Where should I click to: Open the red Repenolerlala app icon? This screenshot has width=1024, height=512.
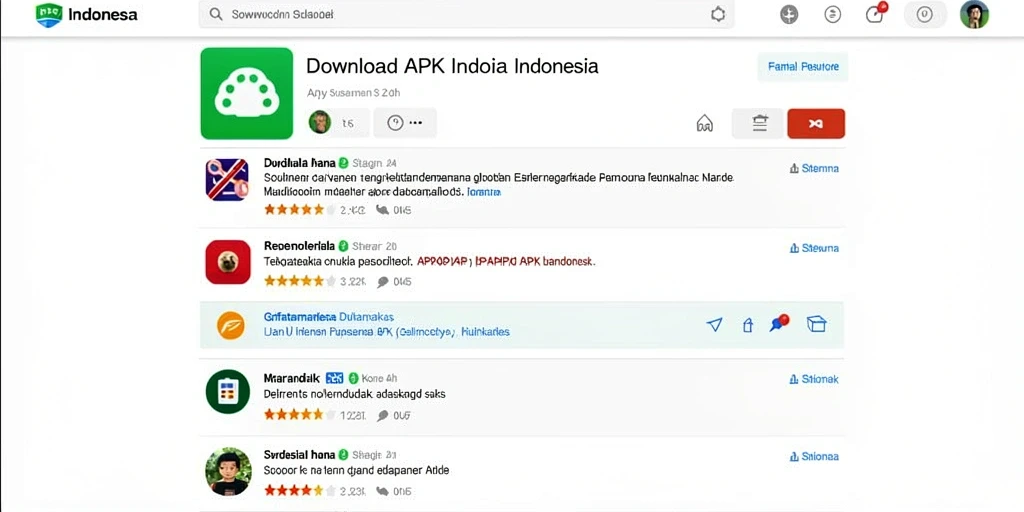pyautogui.click(x=228, y=262)
